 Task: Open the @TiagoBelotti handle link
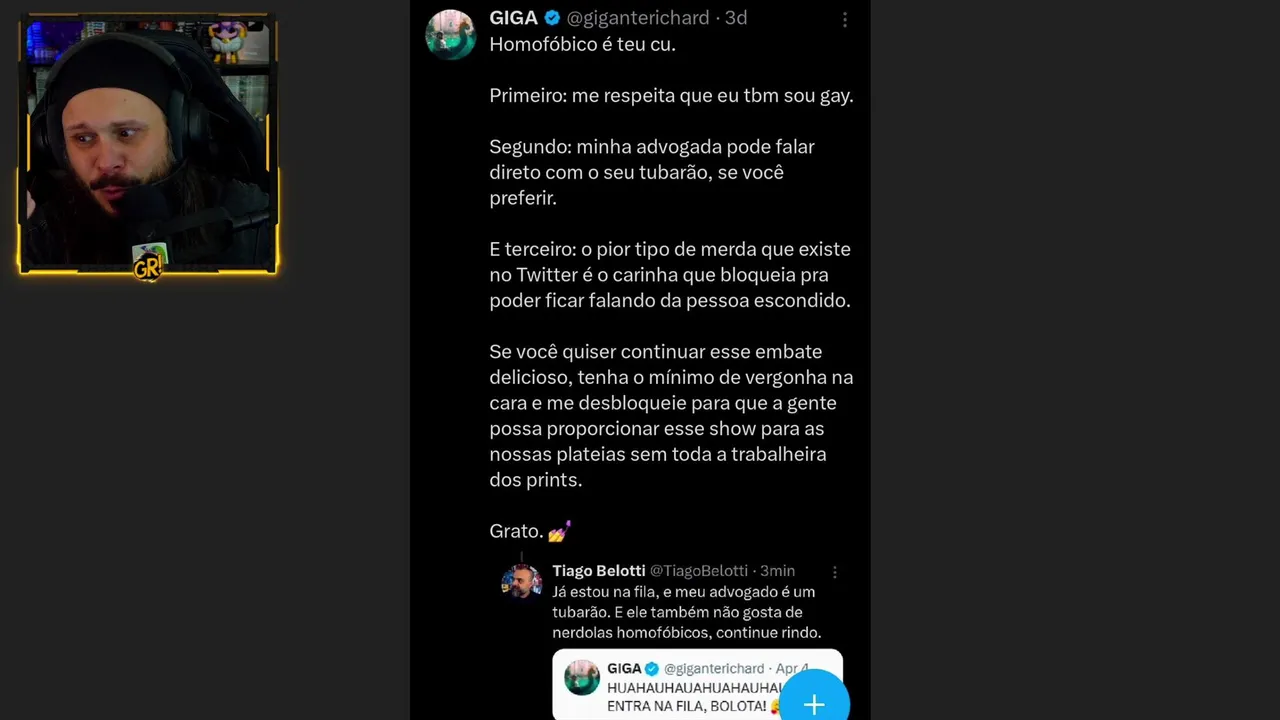(x=699, y=571)
